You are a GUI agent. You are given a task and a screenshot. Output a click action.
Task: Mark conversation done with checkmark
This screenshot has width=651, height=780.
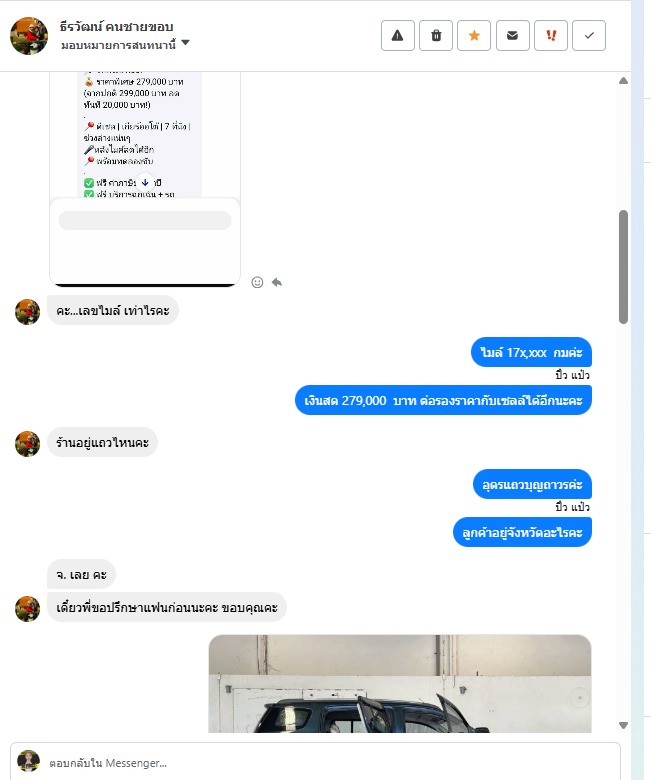click(589, 35)
